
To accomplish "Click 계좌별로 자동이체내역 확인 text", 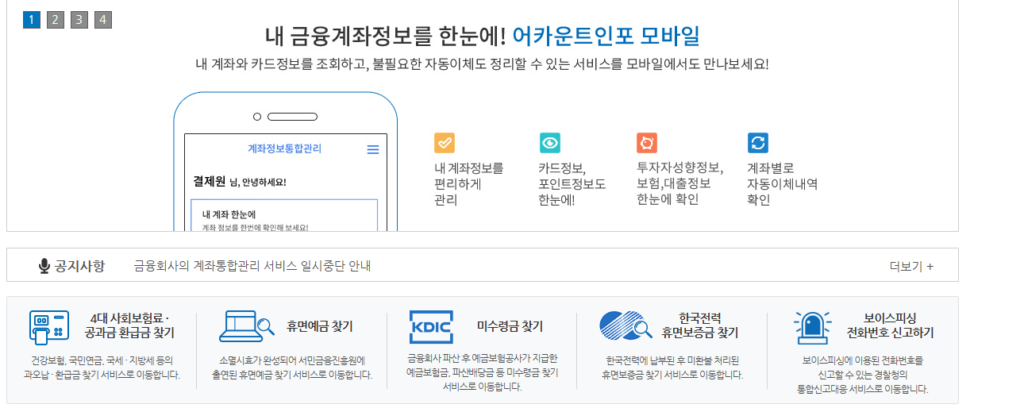I will [x=782, y=183].
